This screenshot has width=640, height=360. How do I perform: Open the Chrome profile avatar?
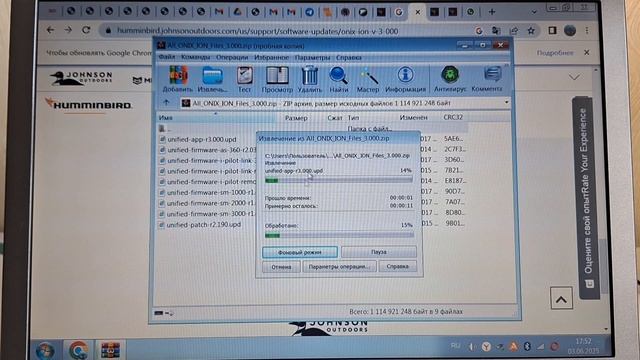pyautogui.click(x=570, y=31)
